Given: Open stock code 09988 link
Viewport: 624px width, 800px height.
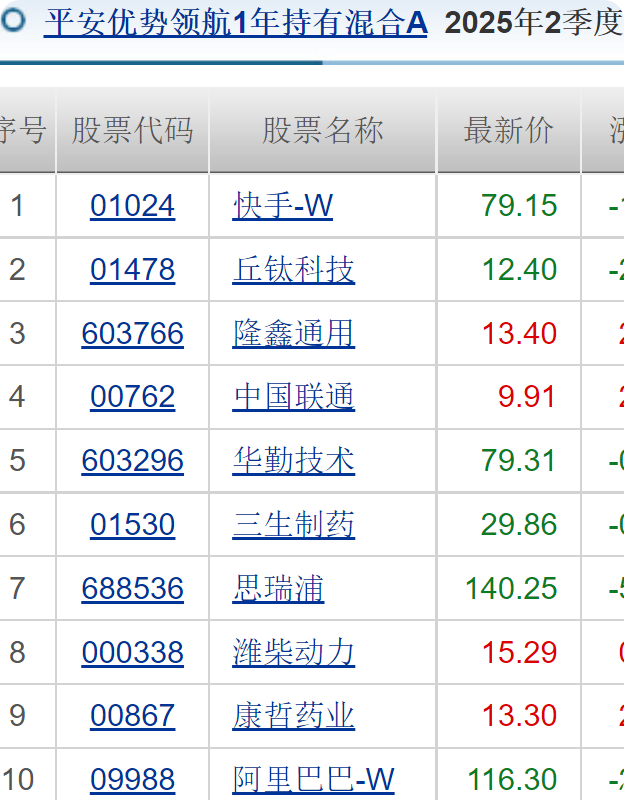Looking at the screenshot, I should point(133,780).
